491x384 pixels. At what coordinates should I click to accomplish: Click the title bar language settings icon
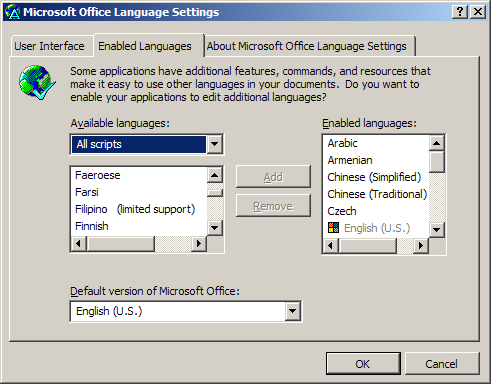click(x=13, y=12)
